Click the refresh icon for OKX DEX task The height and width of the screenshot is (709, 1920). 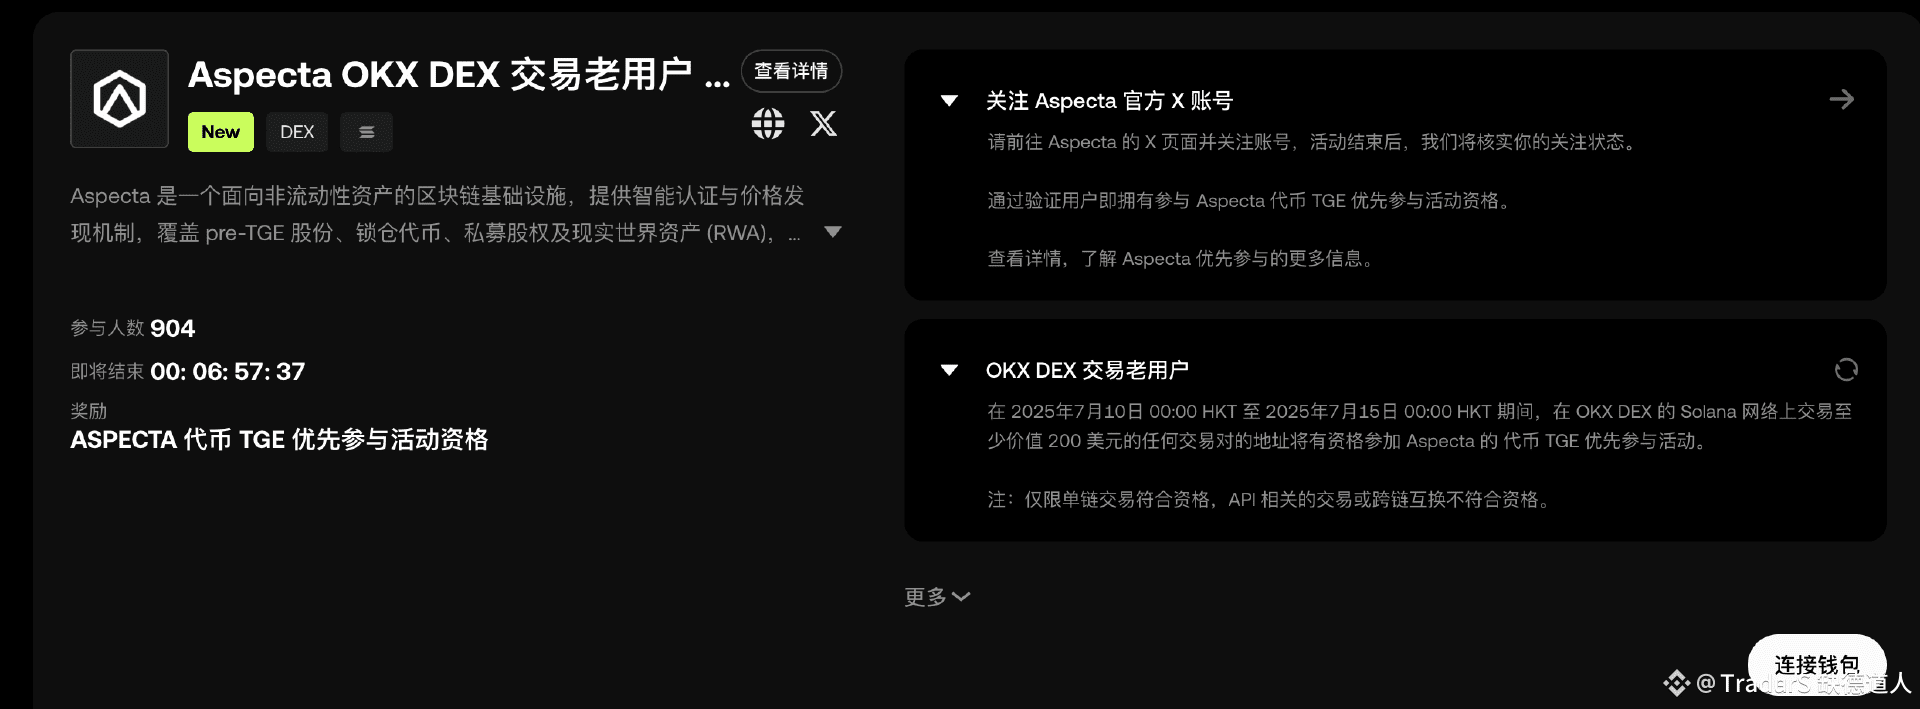coord(1846,370)
